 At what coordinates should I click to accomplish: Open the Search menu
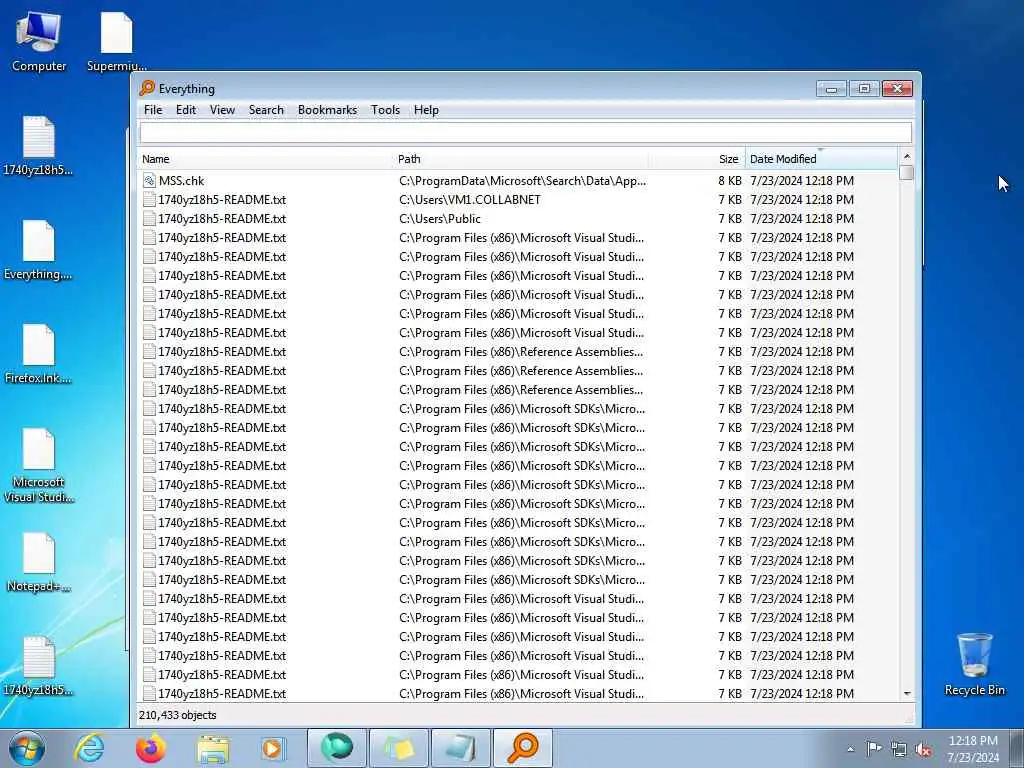click(x=266, y=110)
